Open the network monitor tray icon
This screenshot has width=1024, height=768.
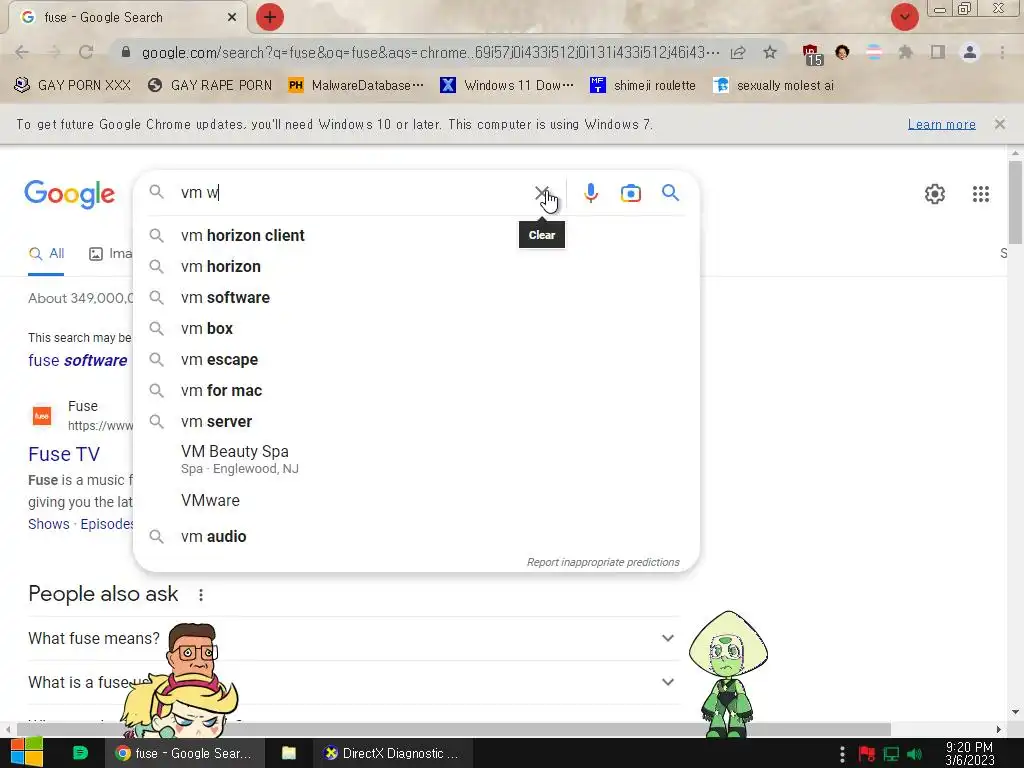[891, 754]
